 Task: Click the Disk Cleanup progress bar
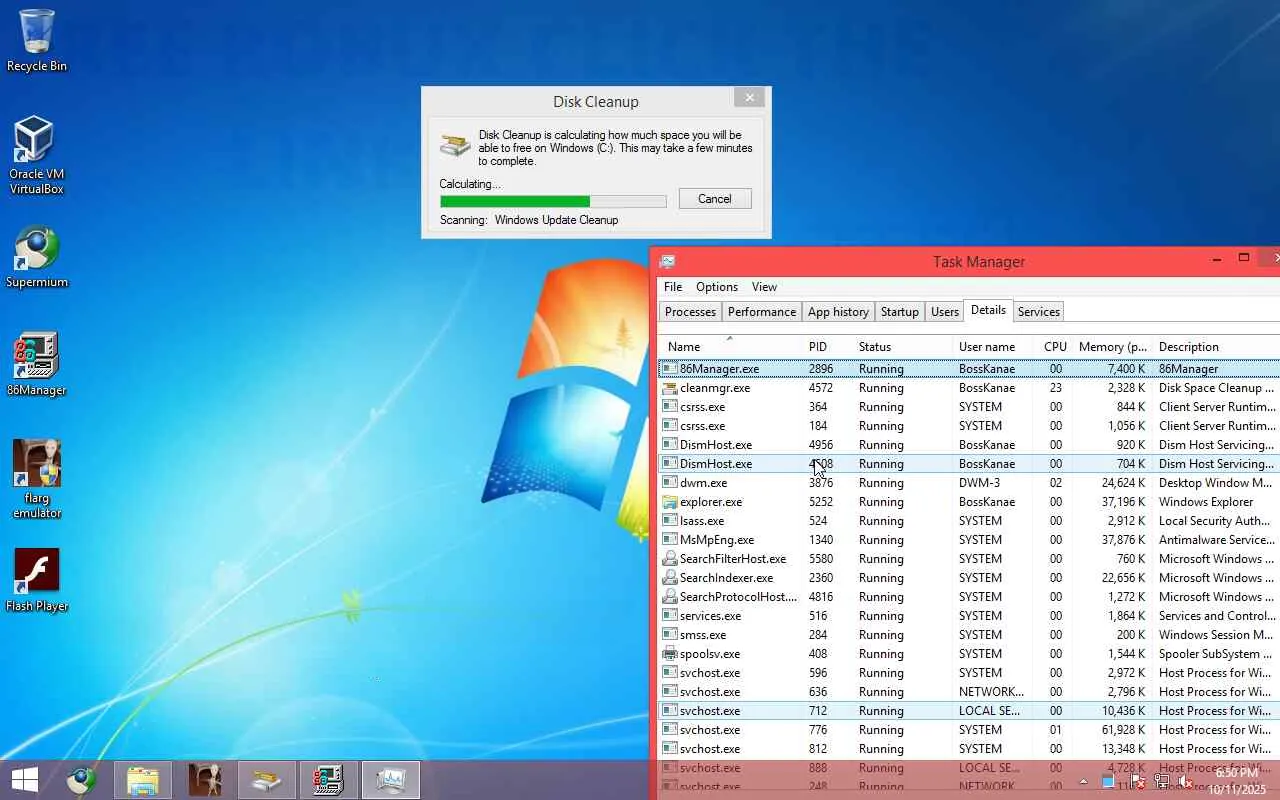coord(553,201)
